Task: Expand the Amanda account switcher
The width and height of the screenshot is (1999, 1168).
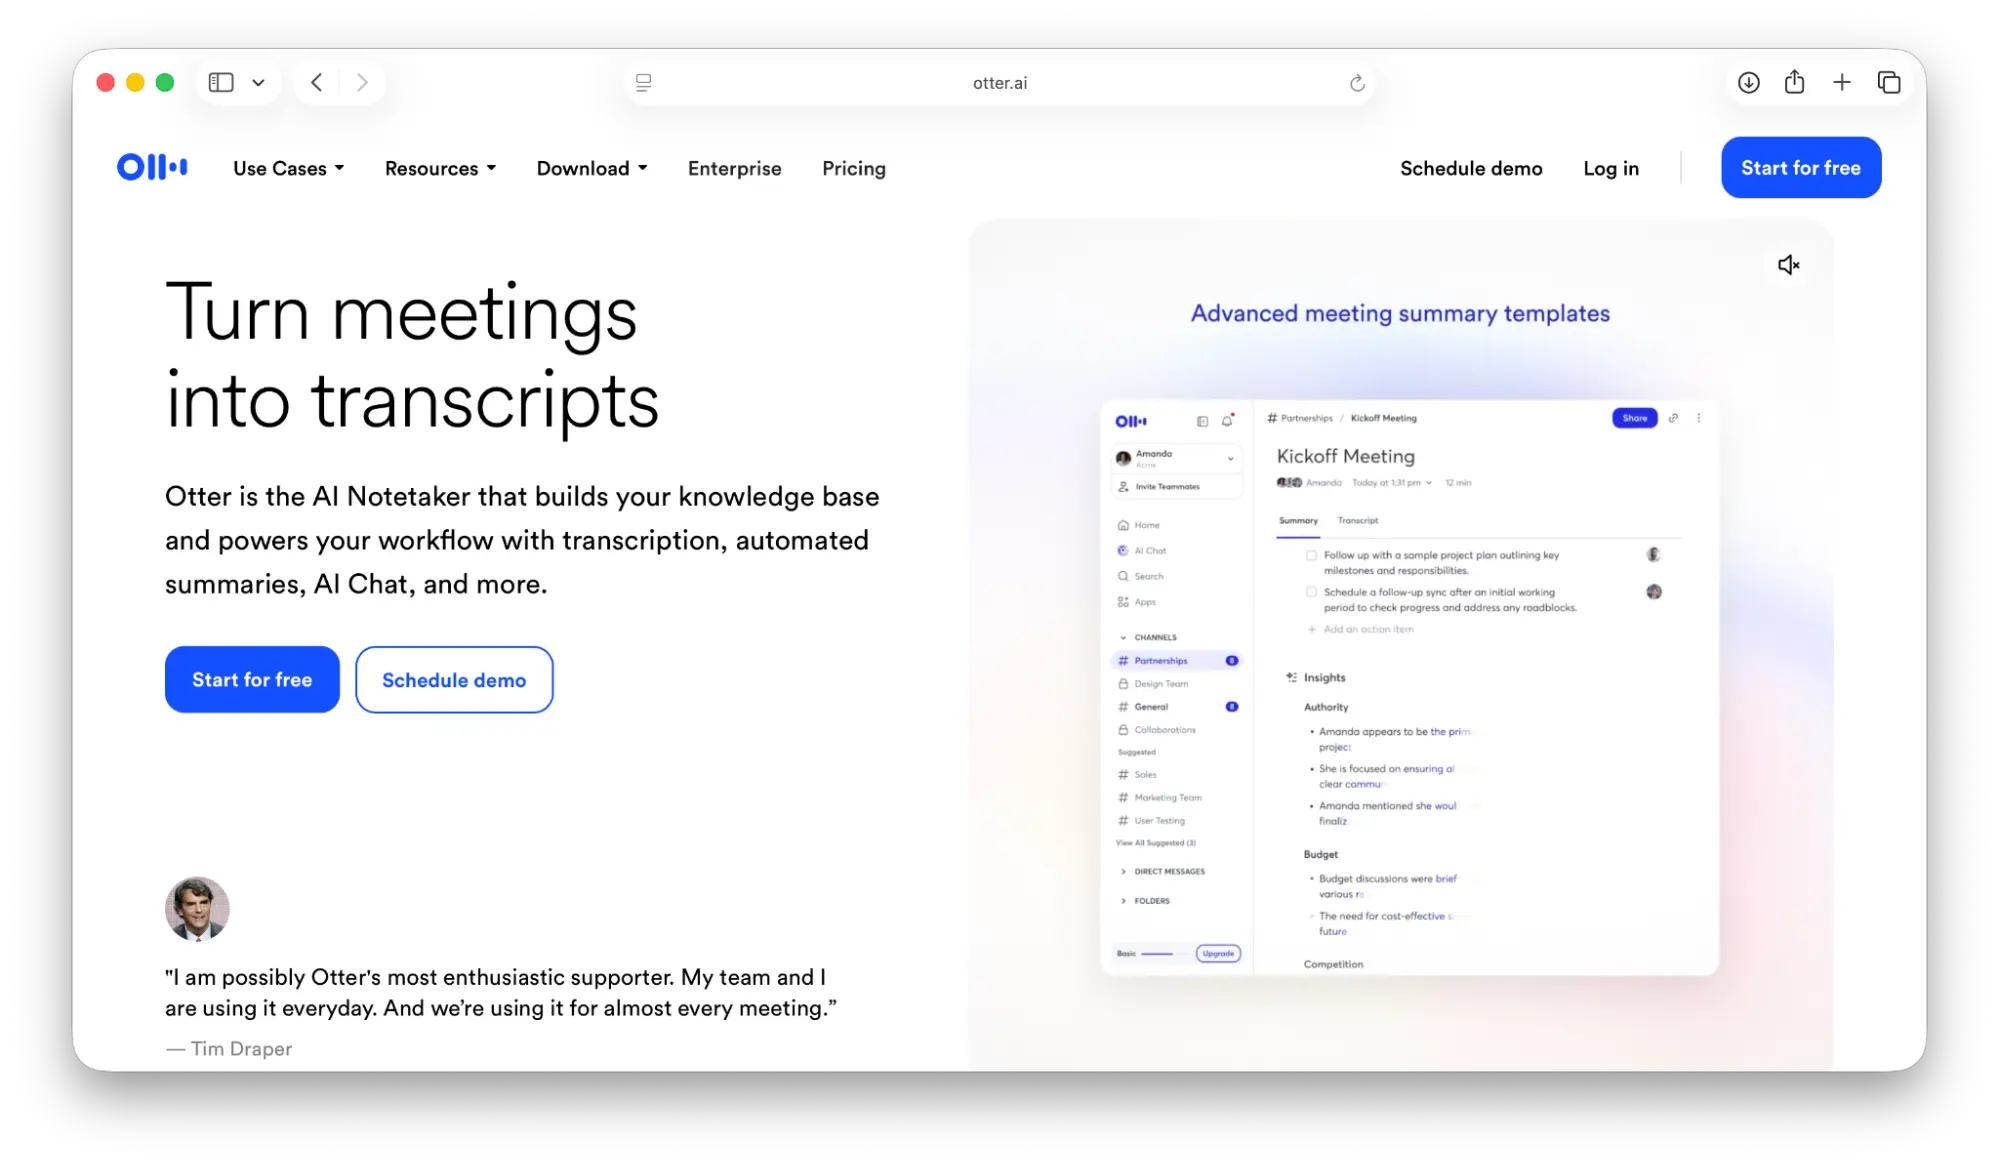Action: pyautogui.click(x=1230, y=458)
